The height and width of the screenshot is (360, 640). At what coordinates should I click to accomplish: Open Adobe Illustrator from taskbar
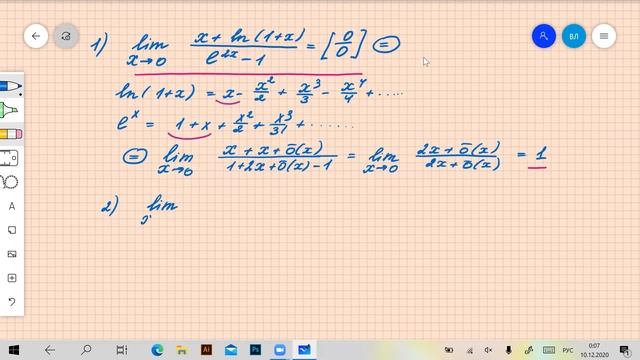tap(206, 350)
